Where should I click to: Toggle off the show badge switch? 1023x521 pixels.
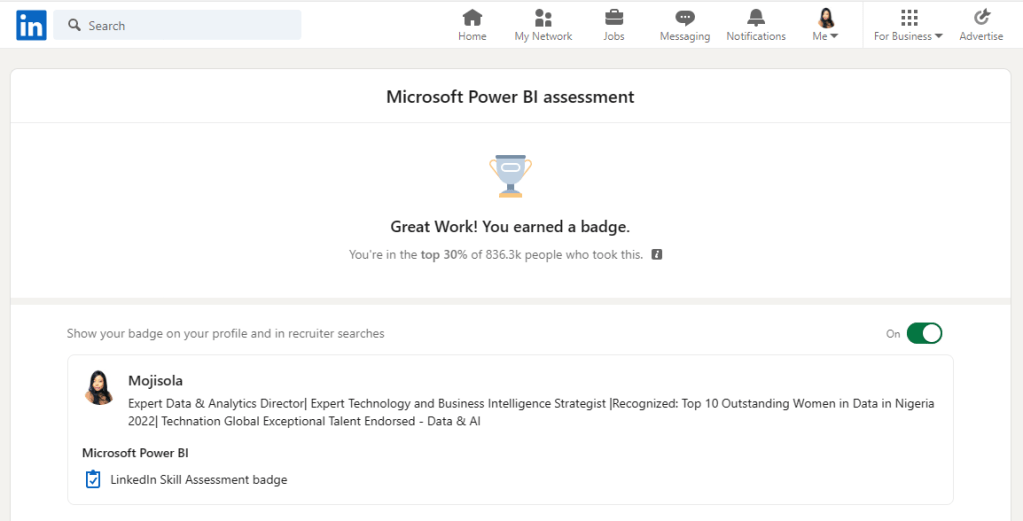click(x=924, y=334)
